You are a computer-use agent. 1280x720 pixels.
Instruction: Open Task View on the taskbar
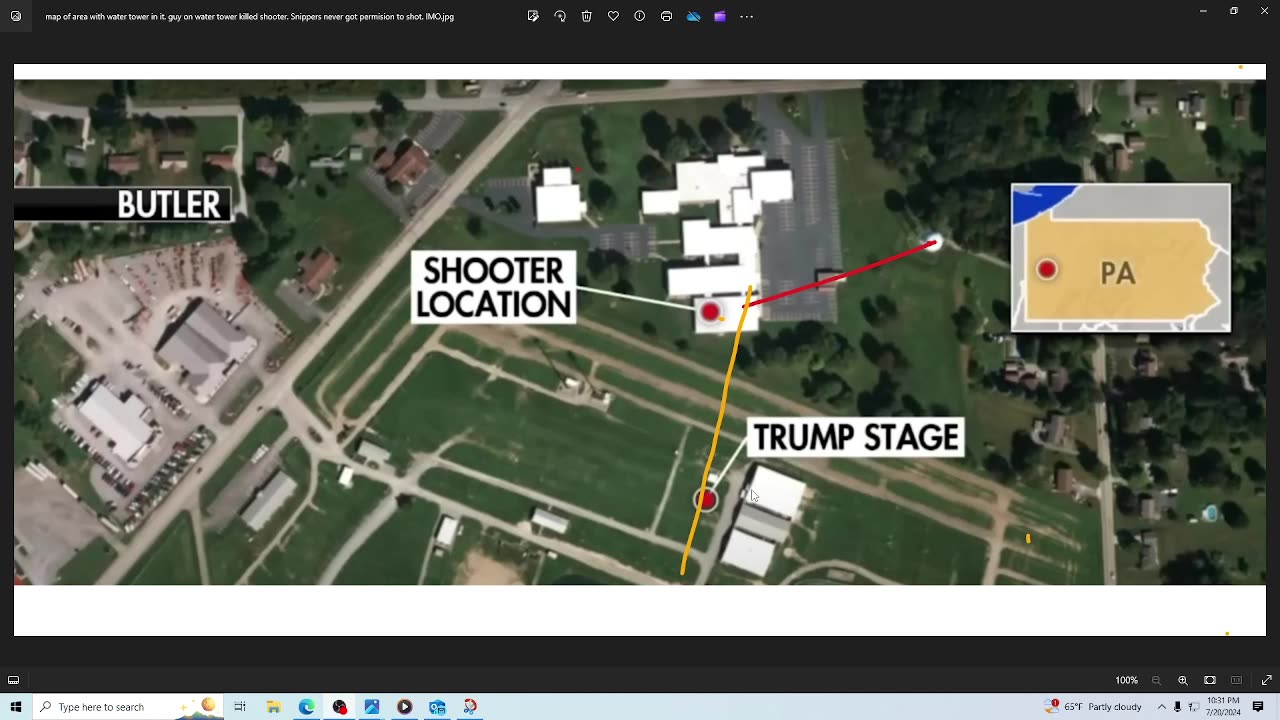pyautogui.click(x=240, y=707)
